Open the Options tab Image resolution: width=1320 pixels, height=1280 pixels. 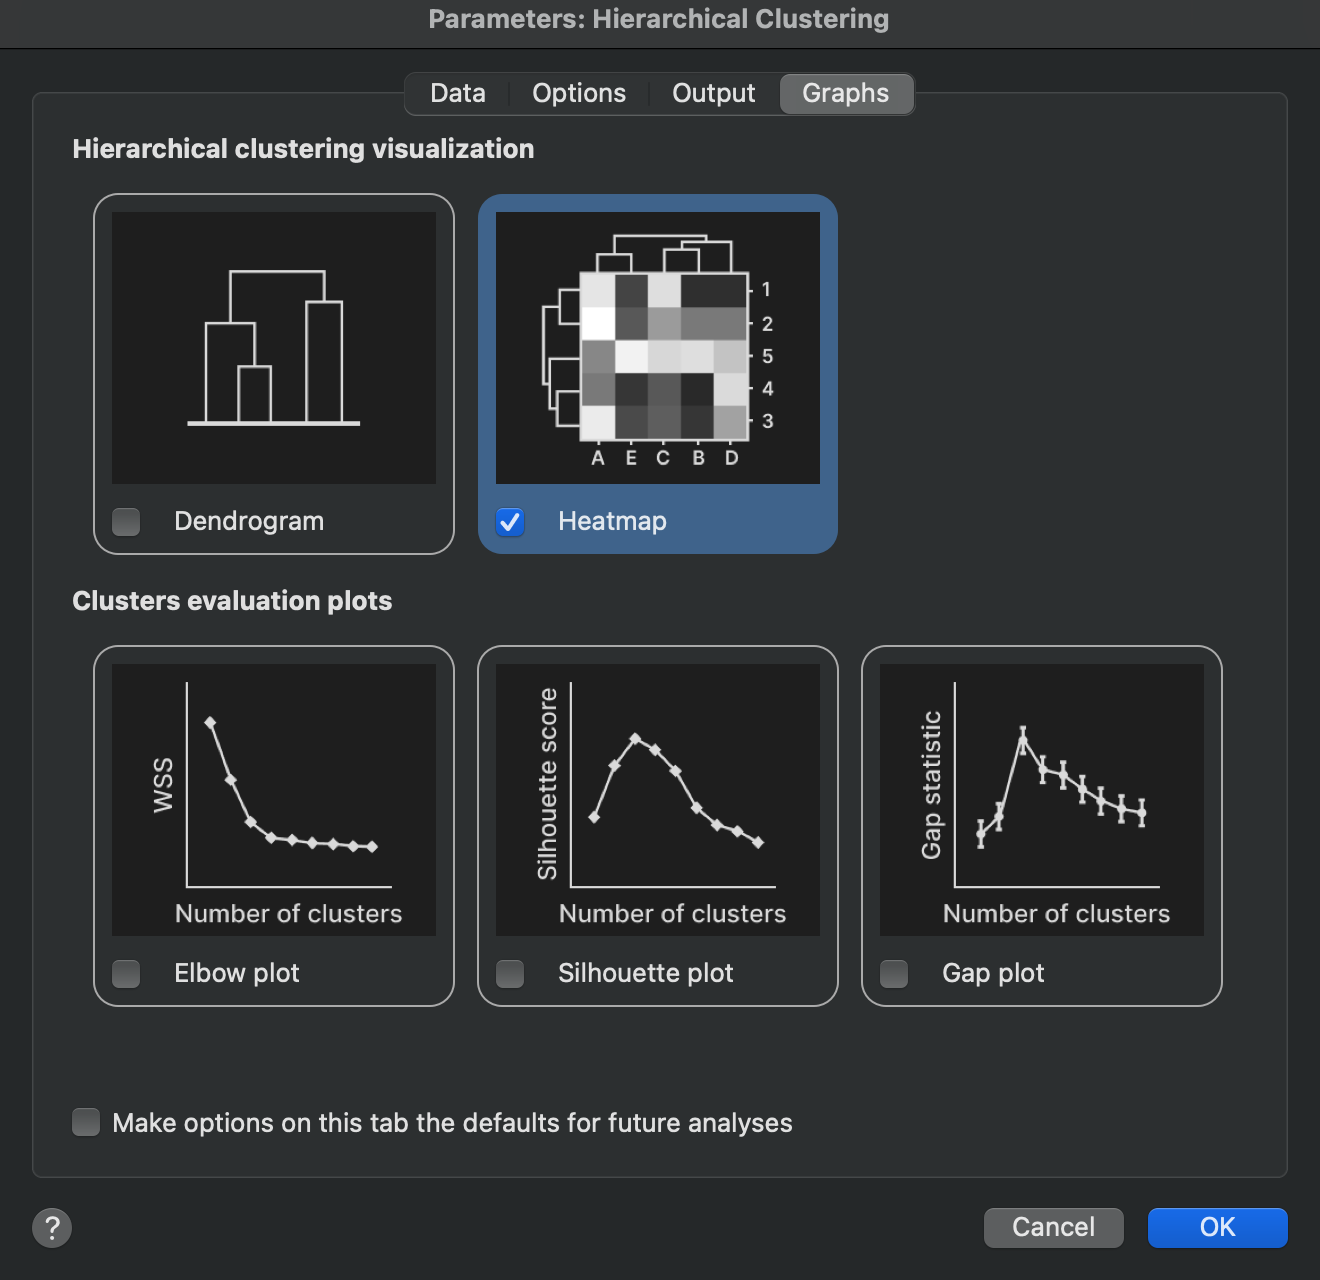click(x=579, y=93)
